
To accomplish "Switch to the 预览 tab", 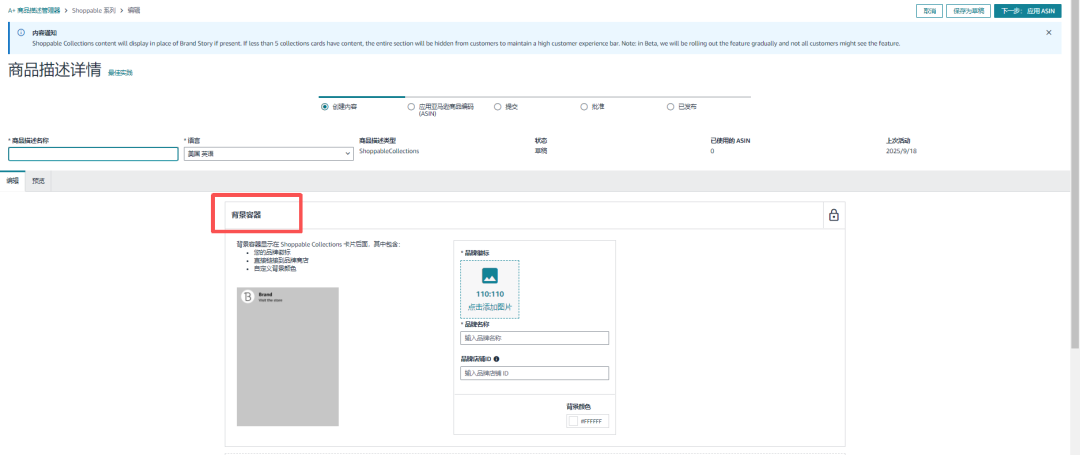I will pyautogui.click(x=38, y=181).
